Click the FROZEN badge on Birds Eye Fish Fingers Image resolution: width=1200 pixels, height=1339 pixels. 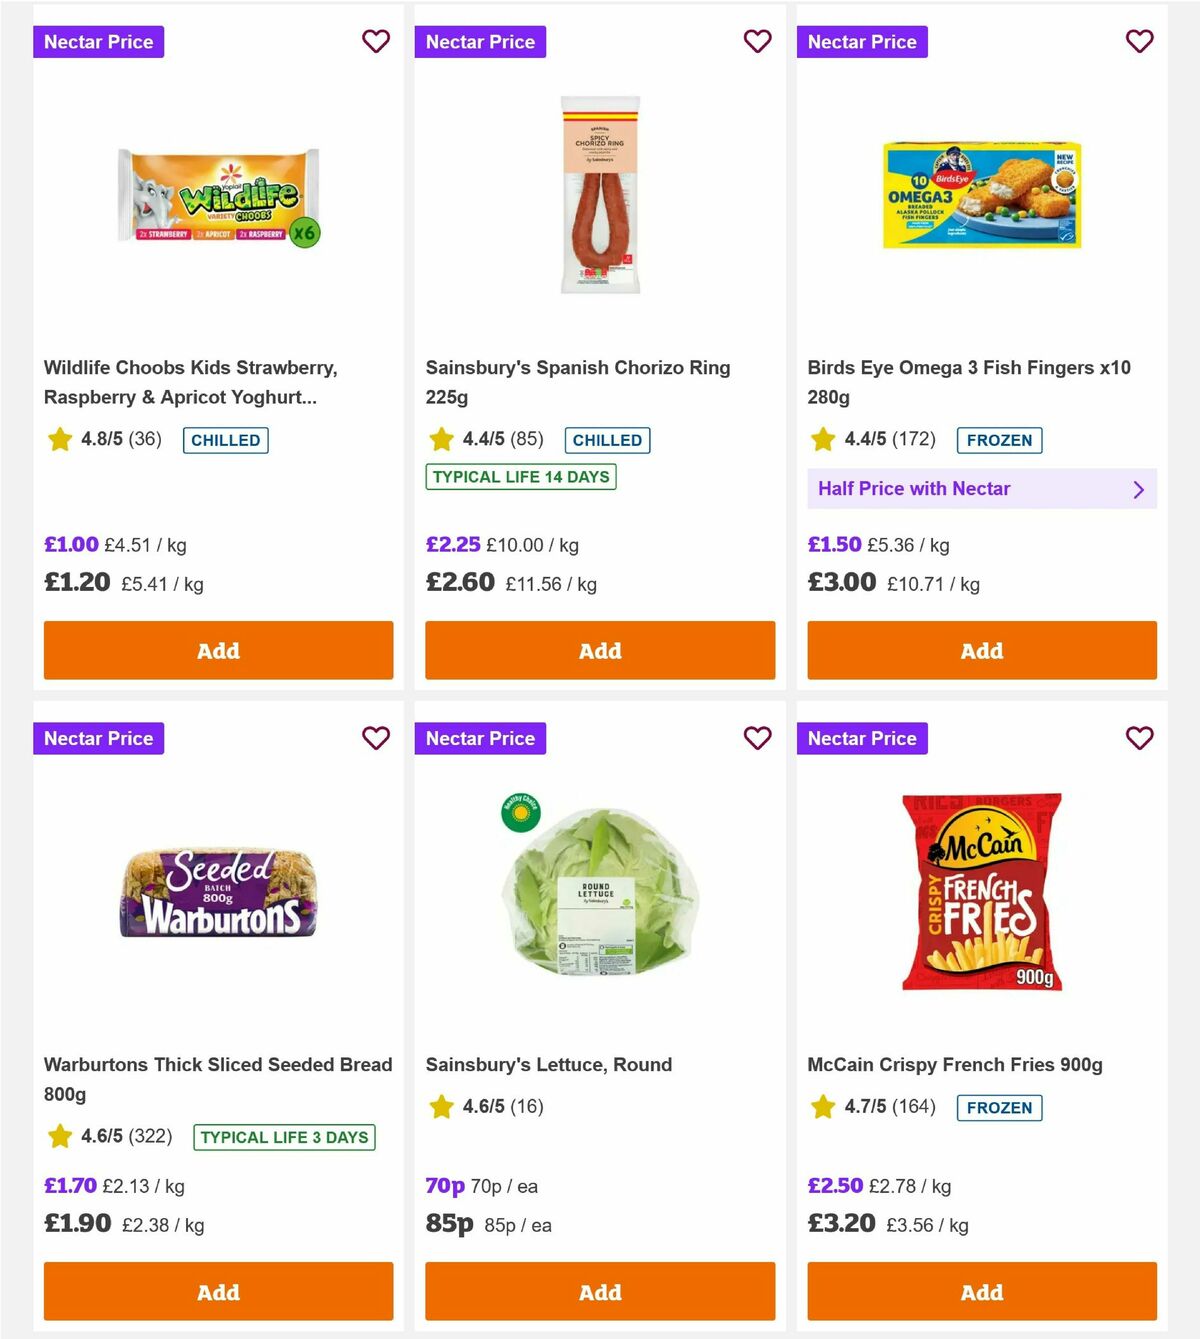[999, 440]
